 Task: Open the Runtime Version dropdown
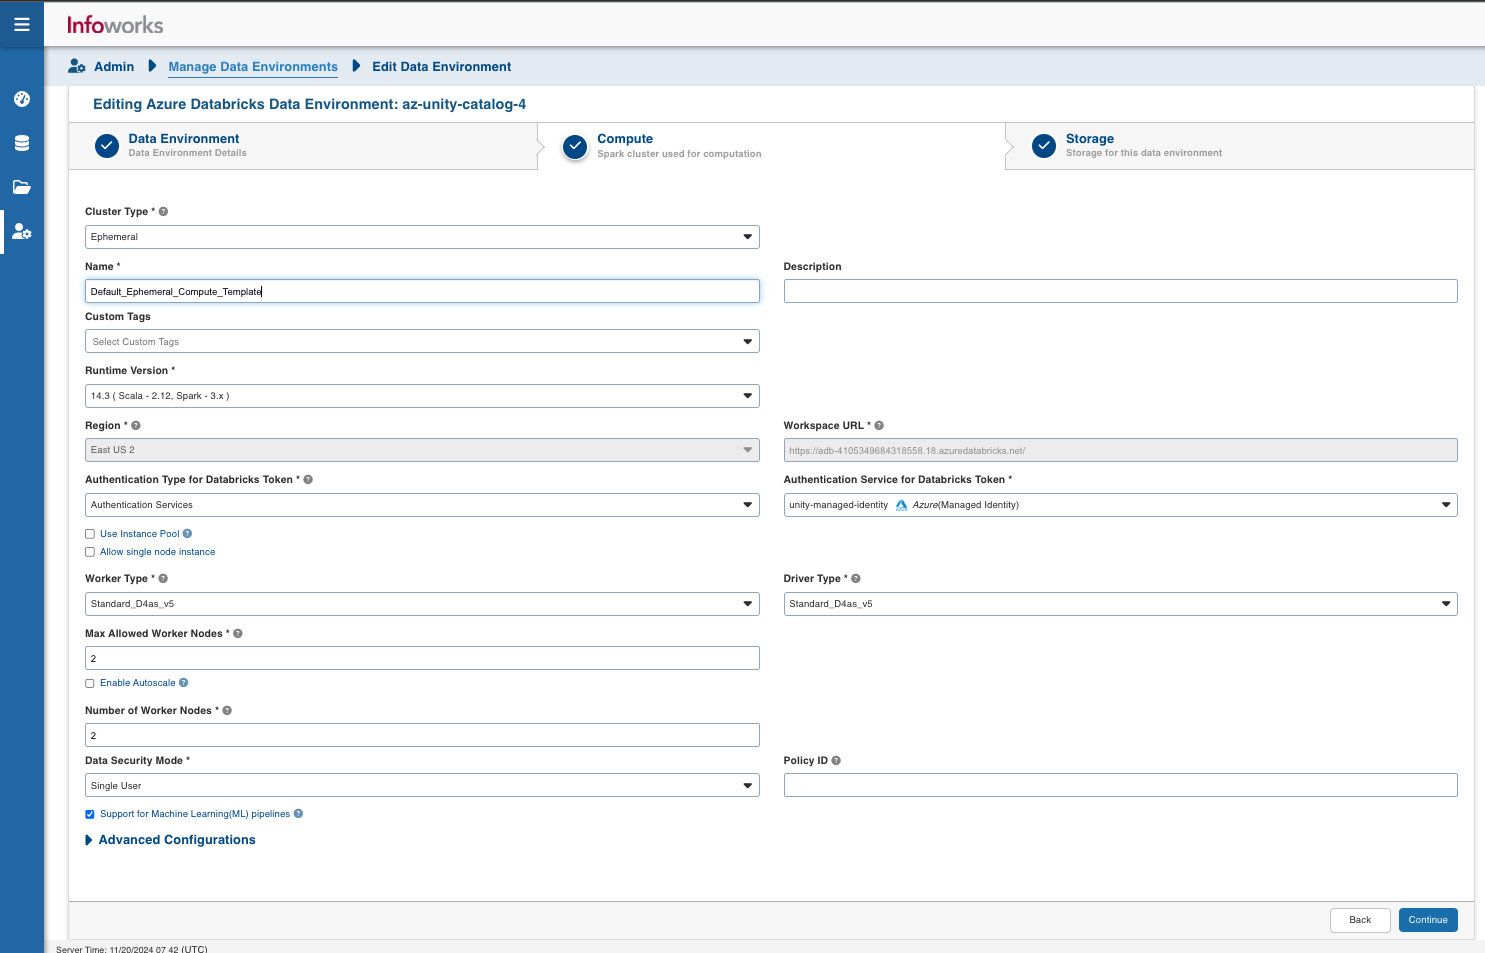pos(422,396)
